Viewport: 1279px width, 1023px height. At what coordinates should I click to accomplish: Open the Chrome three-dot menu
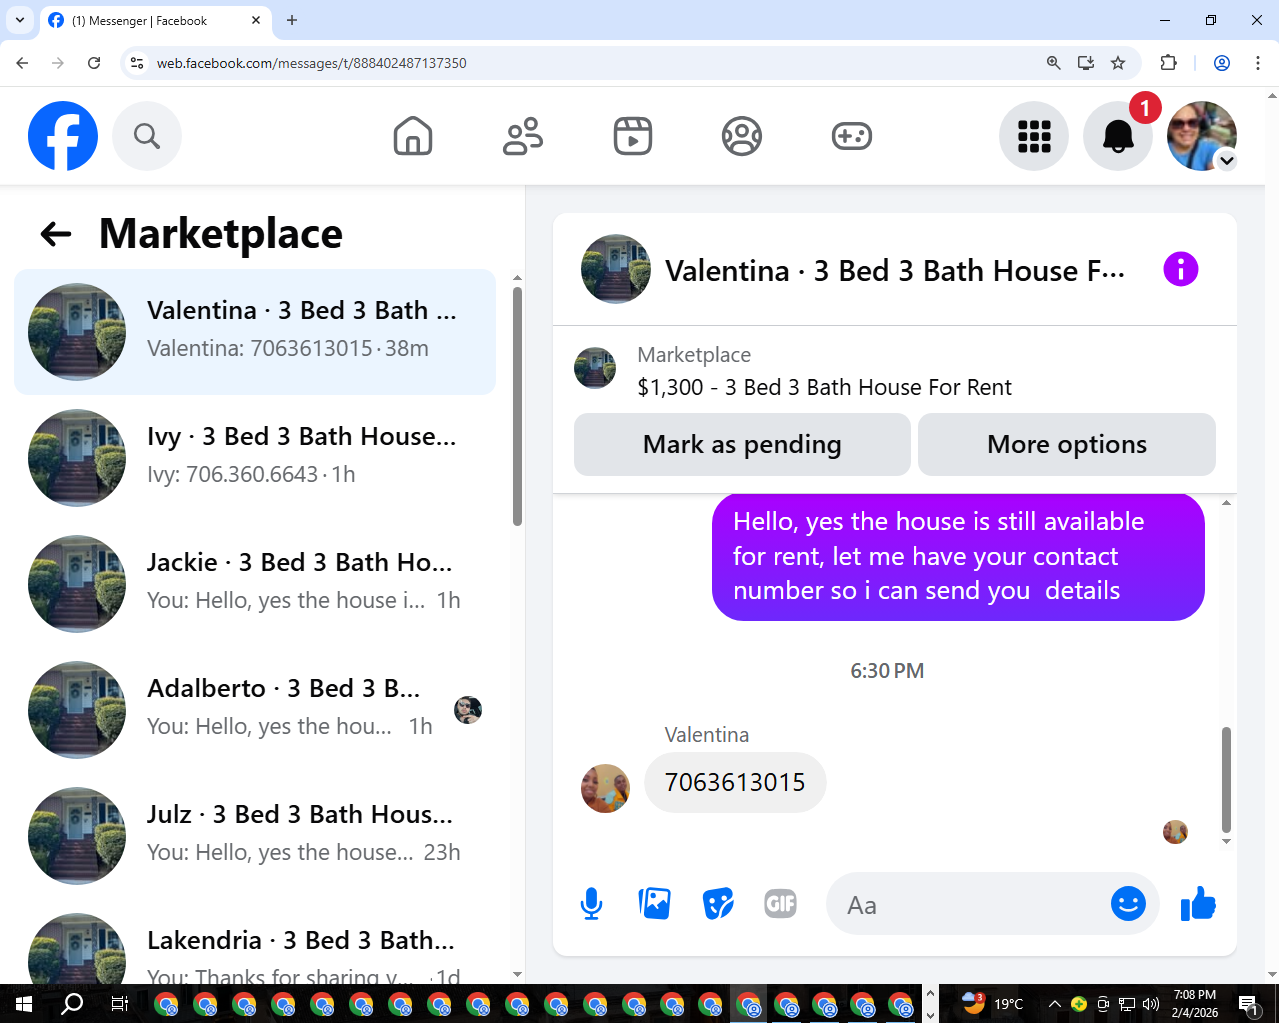(x=1258, y=63)
